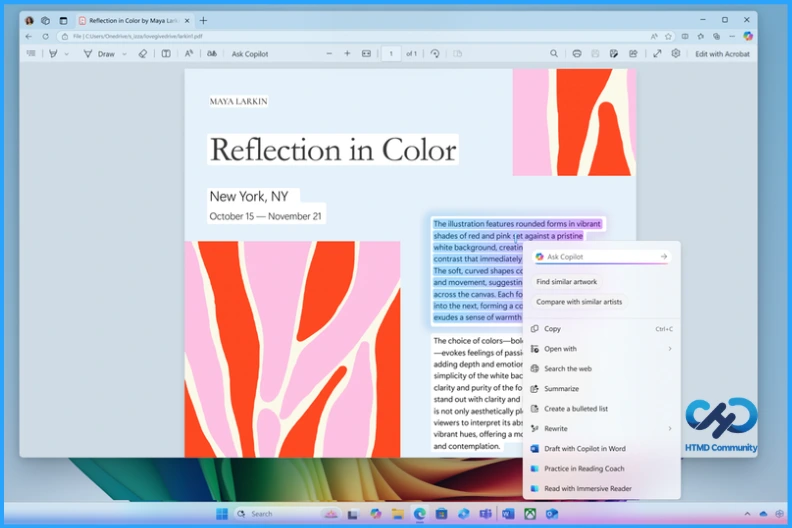Expand the Open with submenu chevron
The height and width of the screenshot is (528, 792).
[670, 349]
